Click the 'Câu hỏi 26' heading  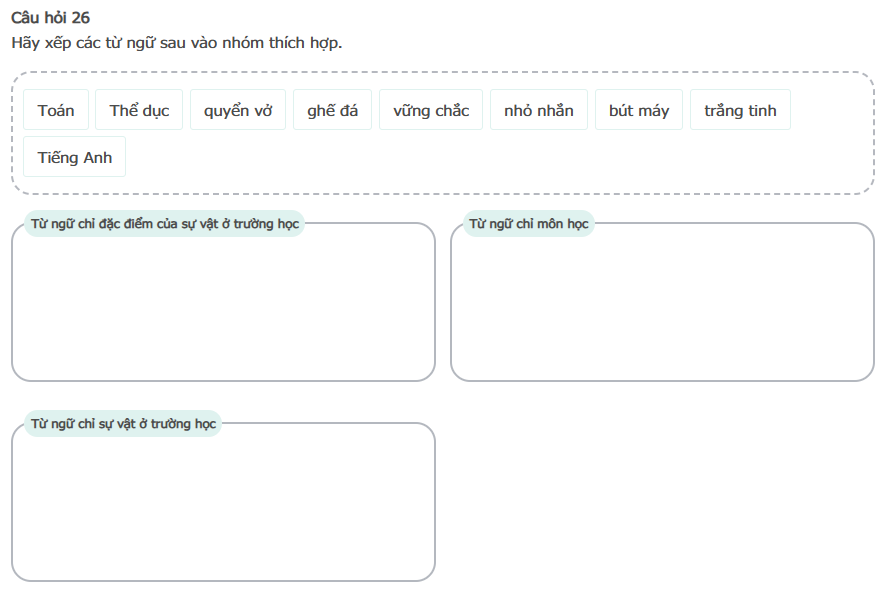coord(50,18)
